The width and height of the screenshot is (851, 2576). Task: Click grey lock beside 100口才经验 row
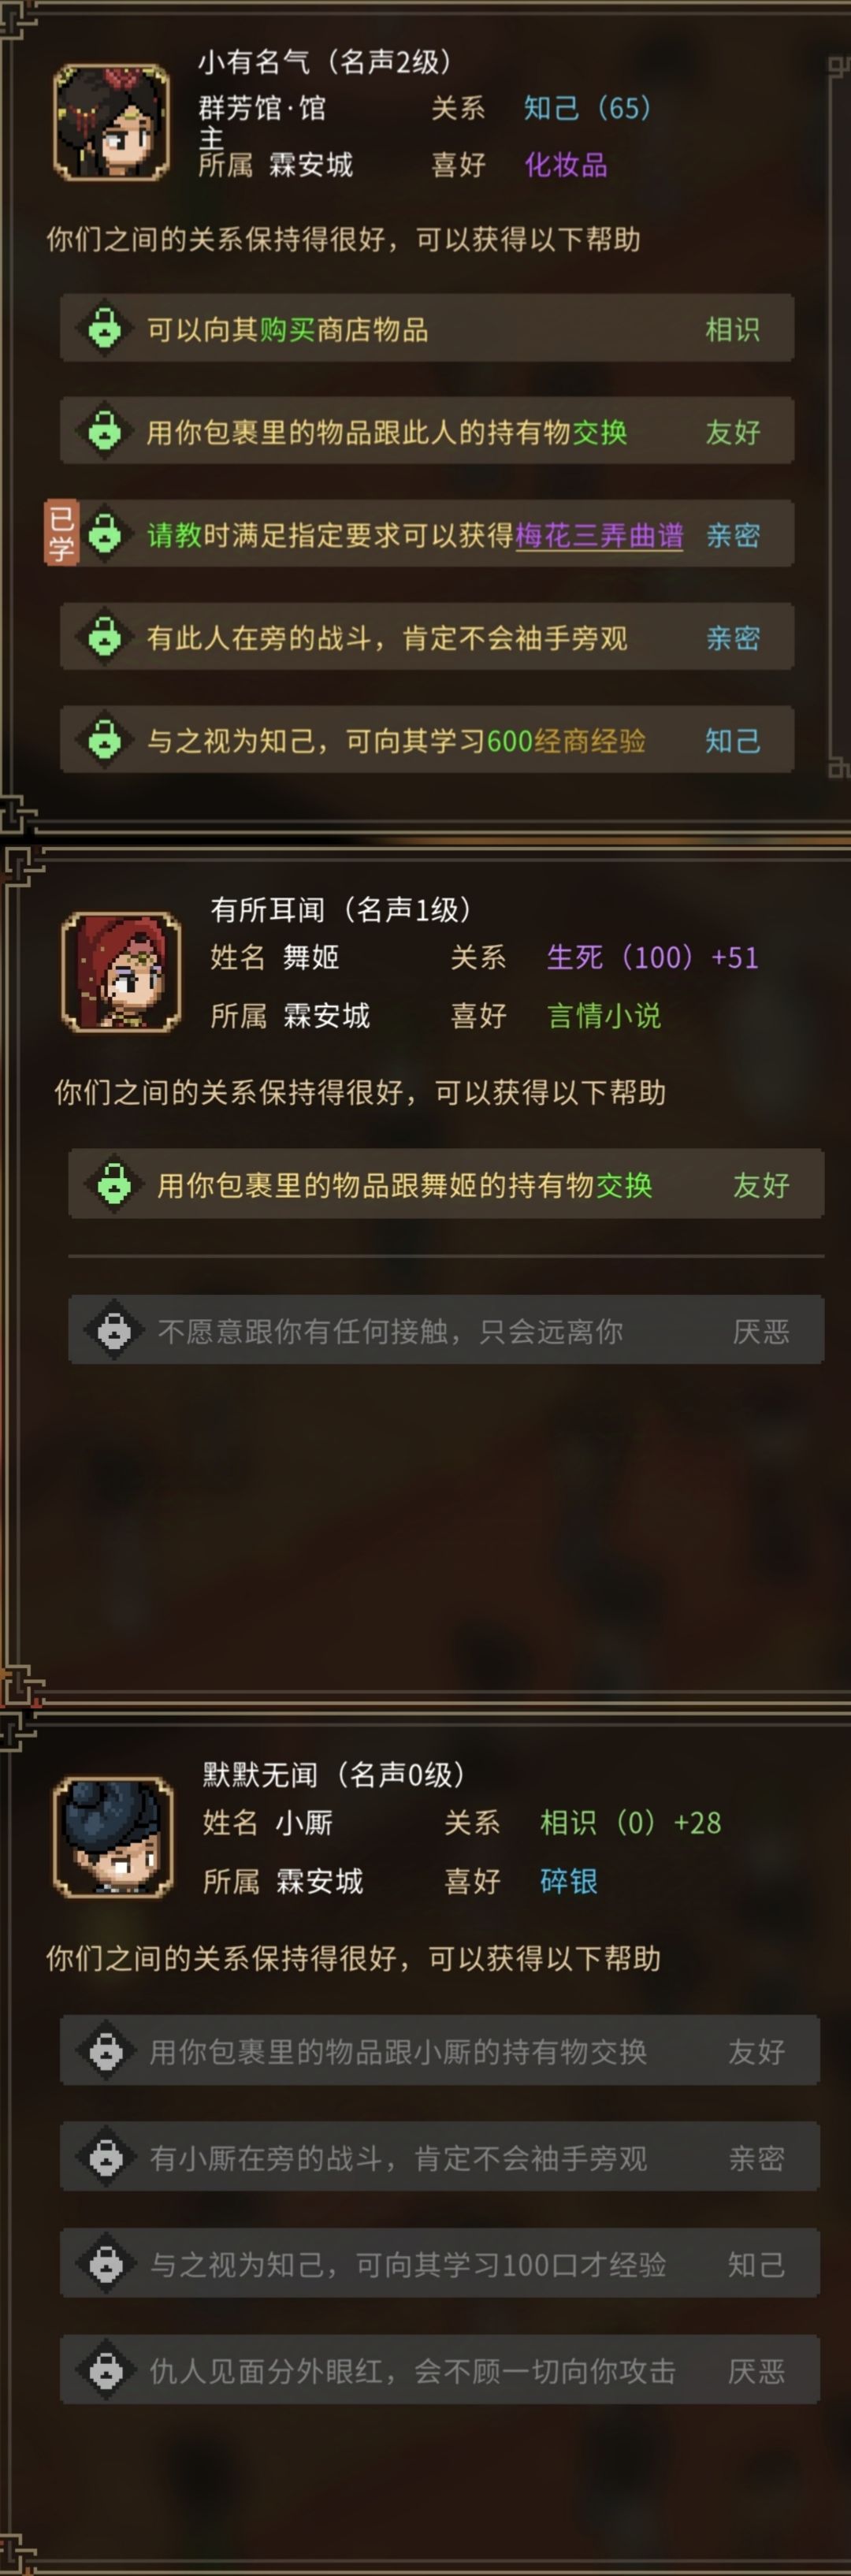(107, 2264)
